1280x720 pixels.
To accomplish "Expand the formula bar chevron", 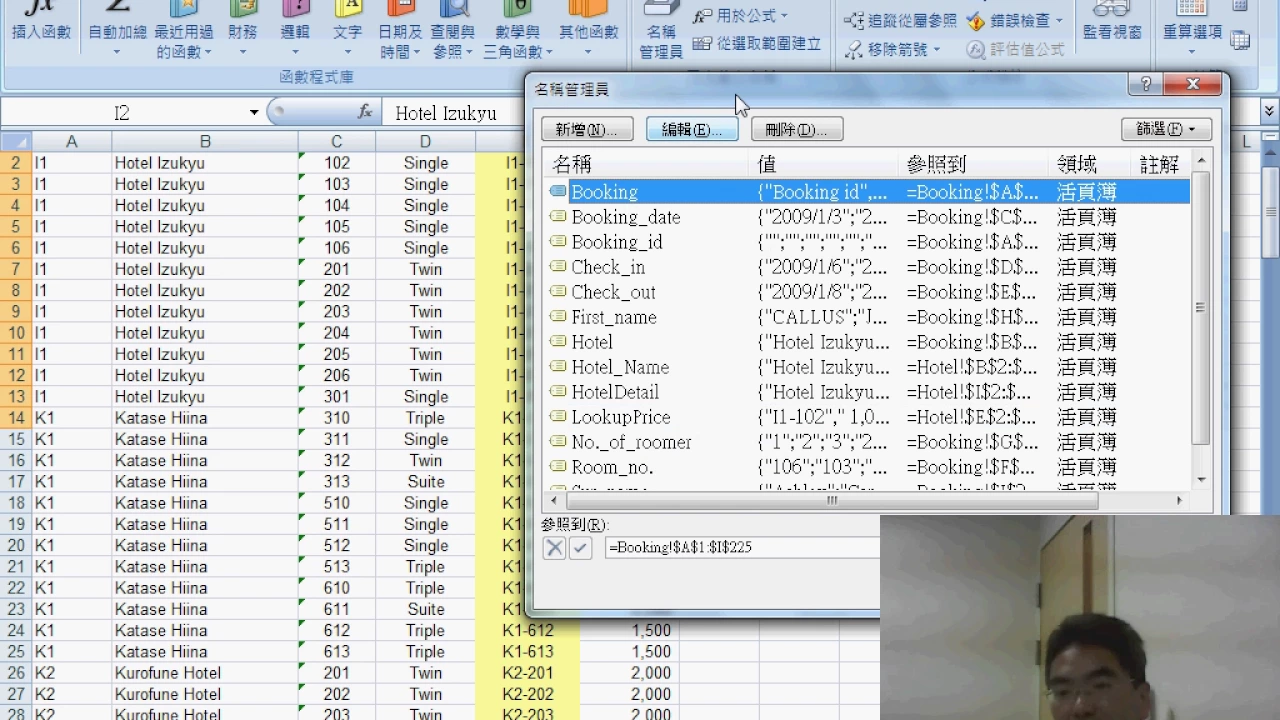I will click(x=1269, y=111).
